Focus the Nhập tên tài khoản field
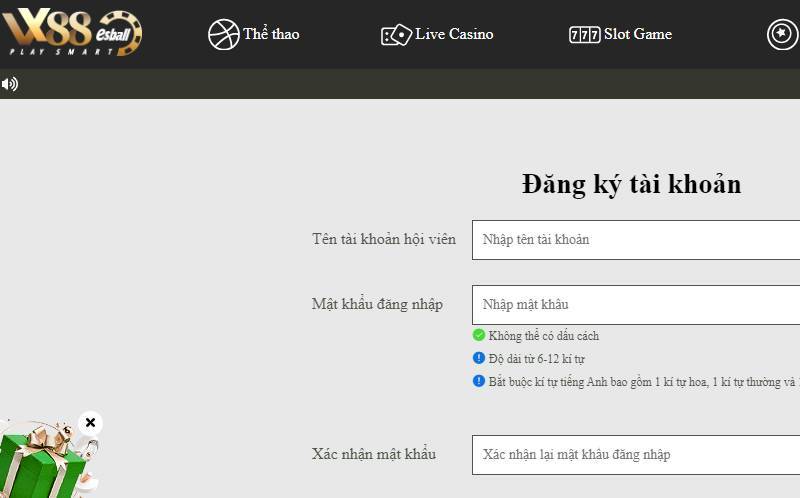800x498 pixels. 636,240
